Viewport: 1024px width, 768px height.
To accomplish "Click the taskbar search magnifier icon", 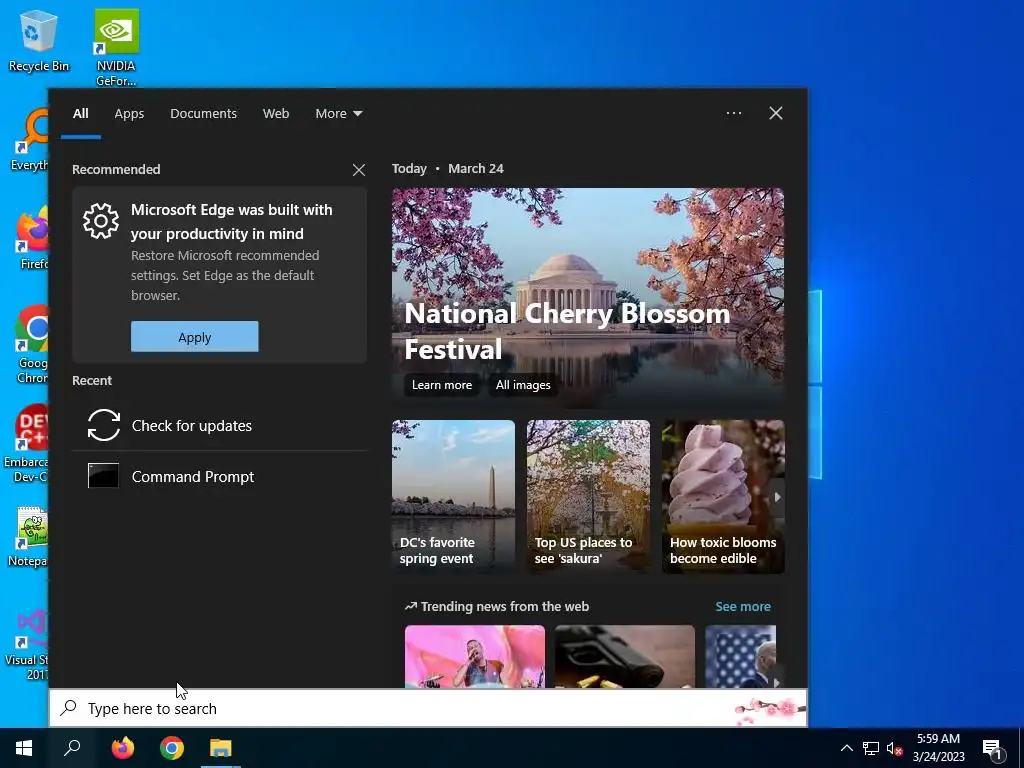I will (x=72, y=748).
